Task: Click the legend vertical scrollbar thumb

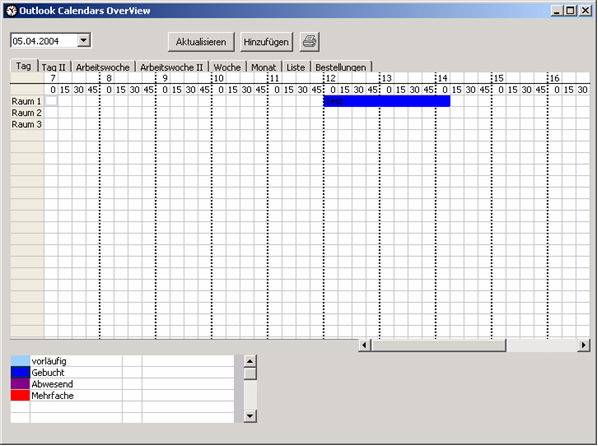Action: [250, 374]
